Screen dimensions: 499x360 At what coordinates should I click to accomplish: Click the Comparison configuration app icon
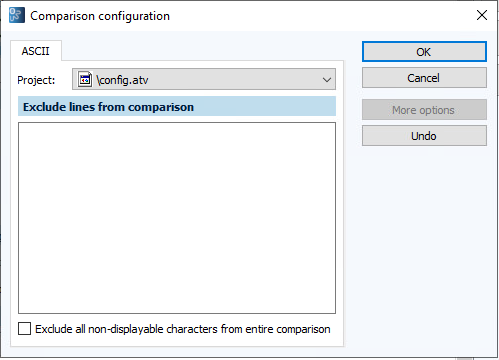click(x=17, y=15)
